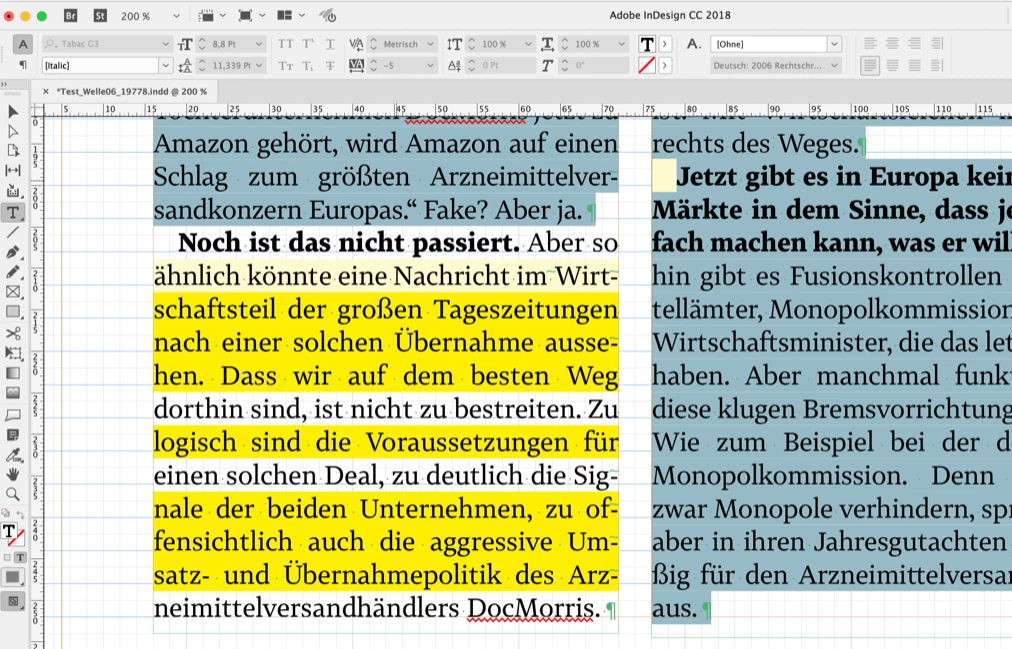Image resolution: width=1012 pixels, height=649 pixels.
Task: Select the Type tool in the toolbox
Action: [x=12, y=212]
